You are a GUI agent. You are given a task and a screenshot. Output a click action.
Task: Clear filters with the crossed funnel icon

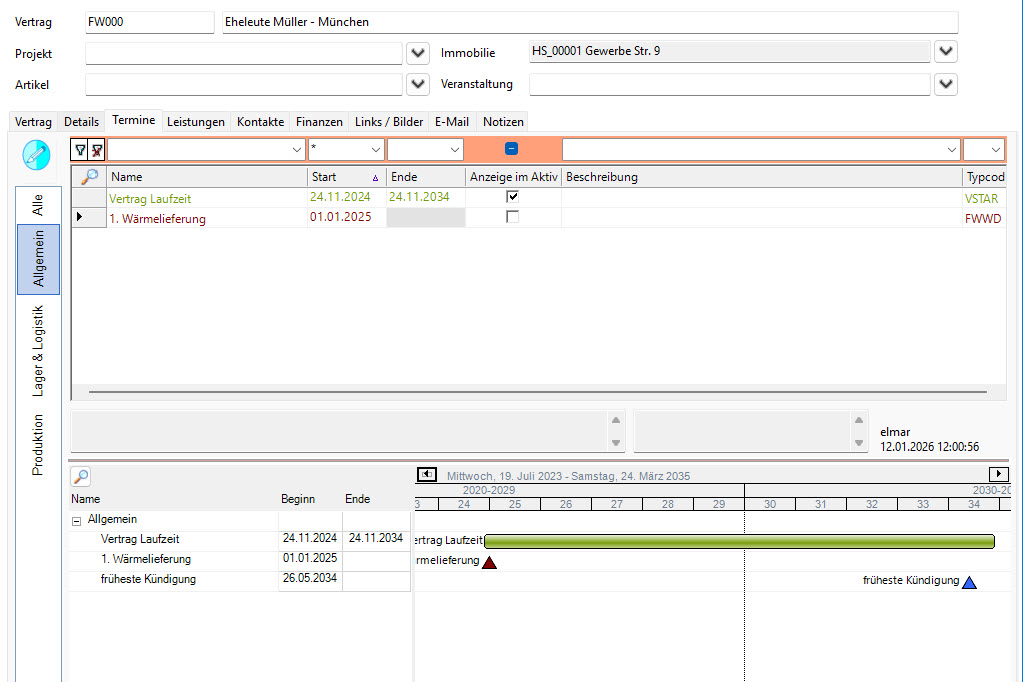97,150
